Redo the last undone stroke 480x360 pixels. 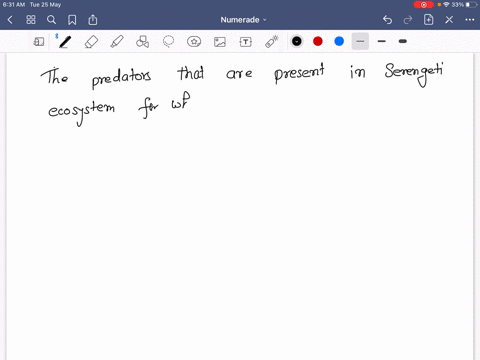[408, 20]
